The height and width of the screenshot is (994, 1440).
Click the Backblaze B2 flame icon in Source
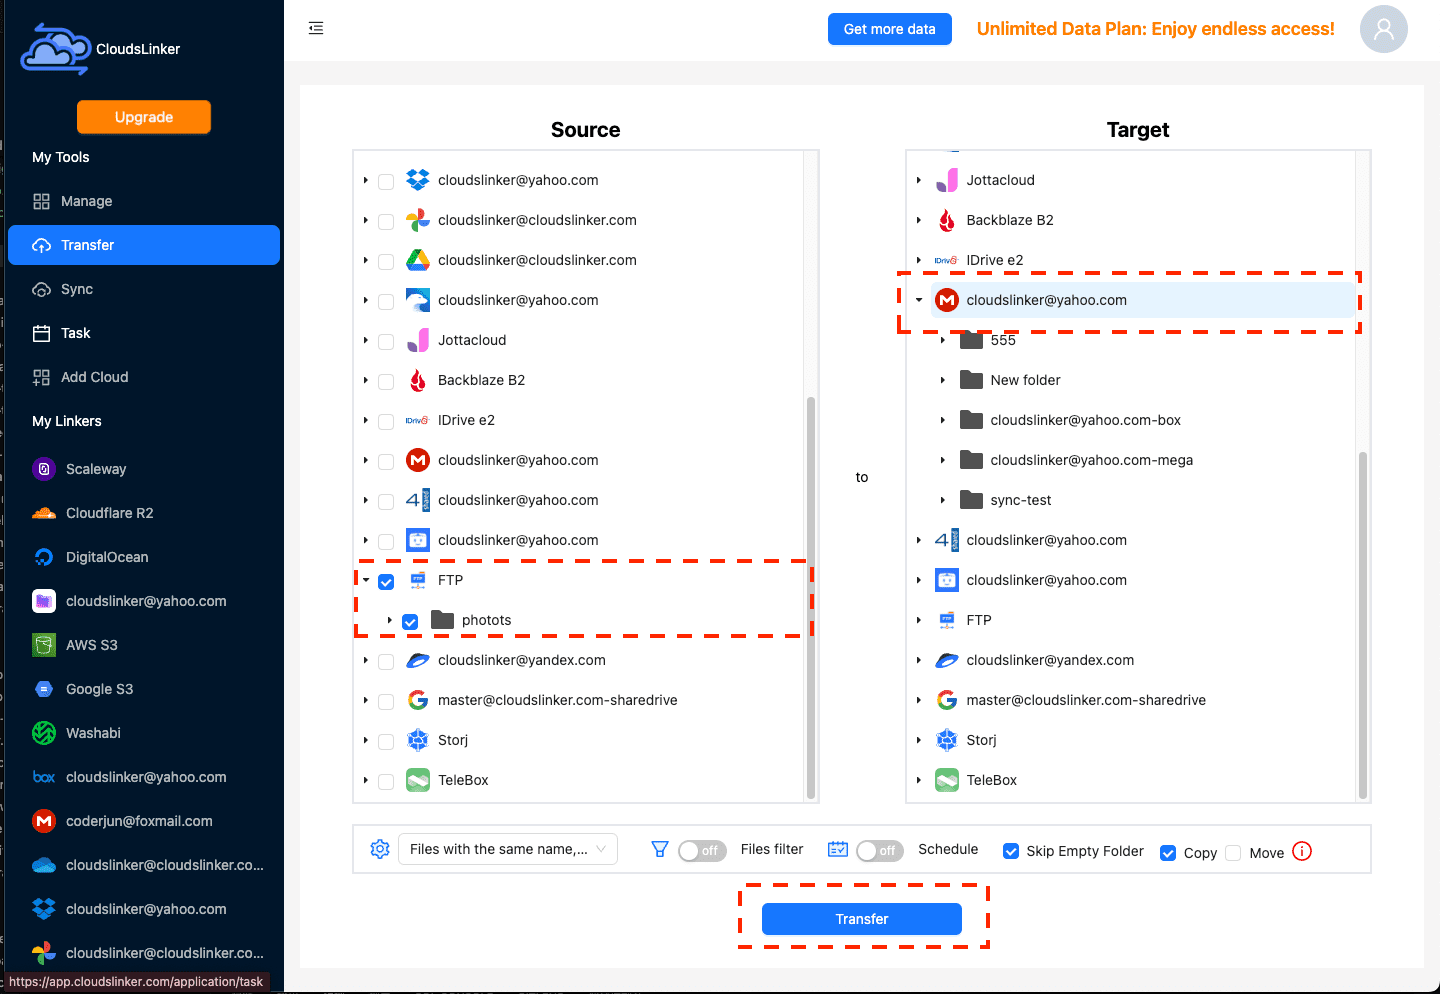click(x=418, y=380)
